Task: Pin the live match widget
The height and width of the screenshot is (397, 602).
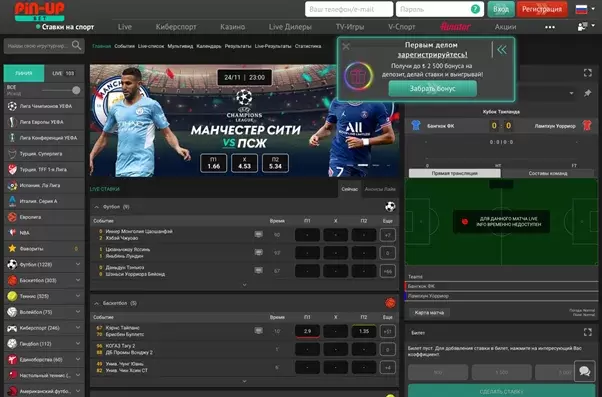Action: pos(587,93)
